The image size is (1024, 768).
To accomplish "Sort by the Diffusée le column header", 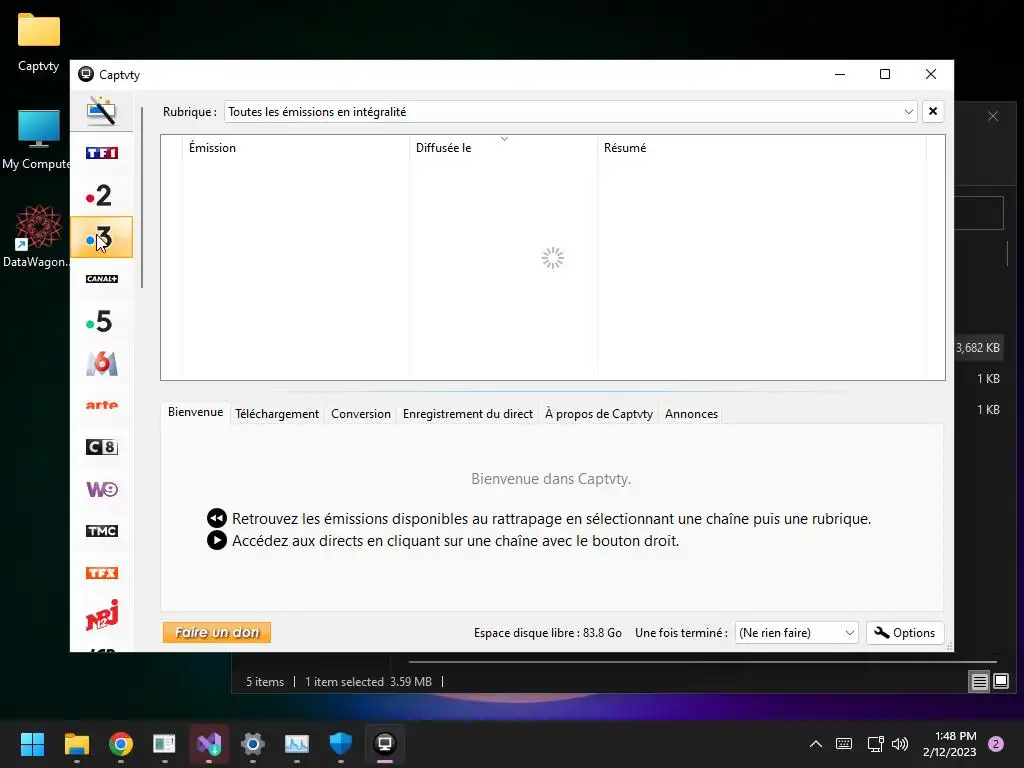I will click(x=503, y=148).
